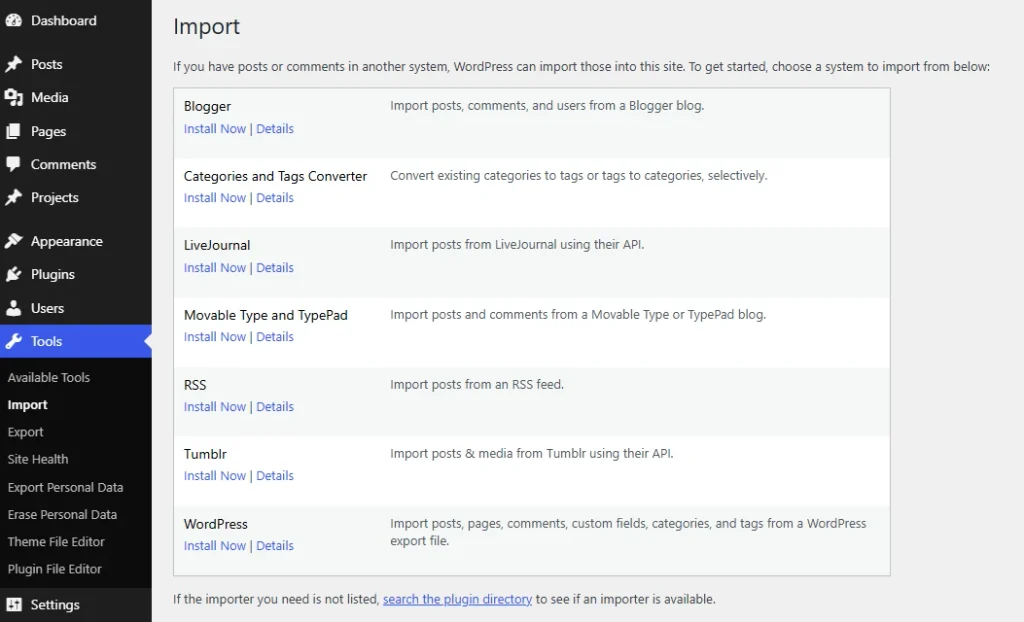Open Site Health page

[x=38, y=459]
